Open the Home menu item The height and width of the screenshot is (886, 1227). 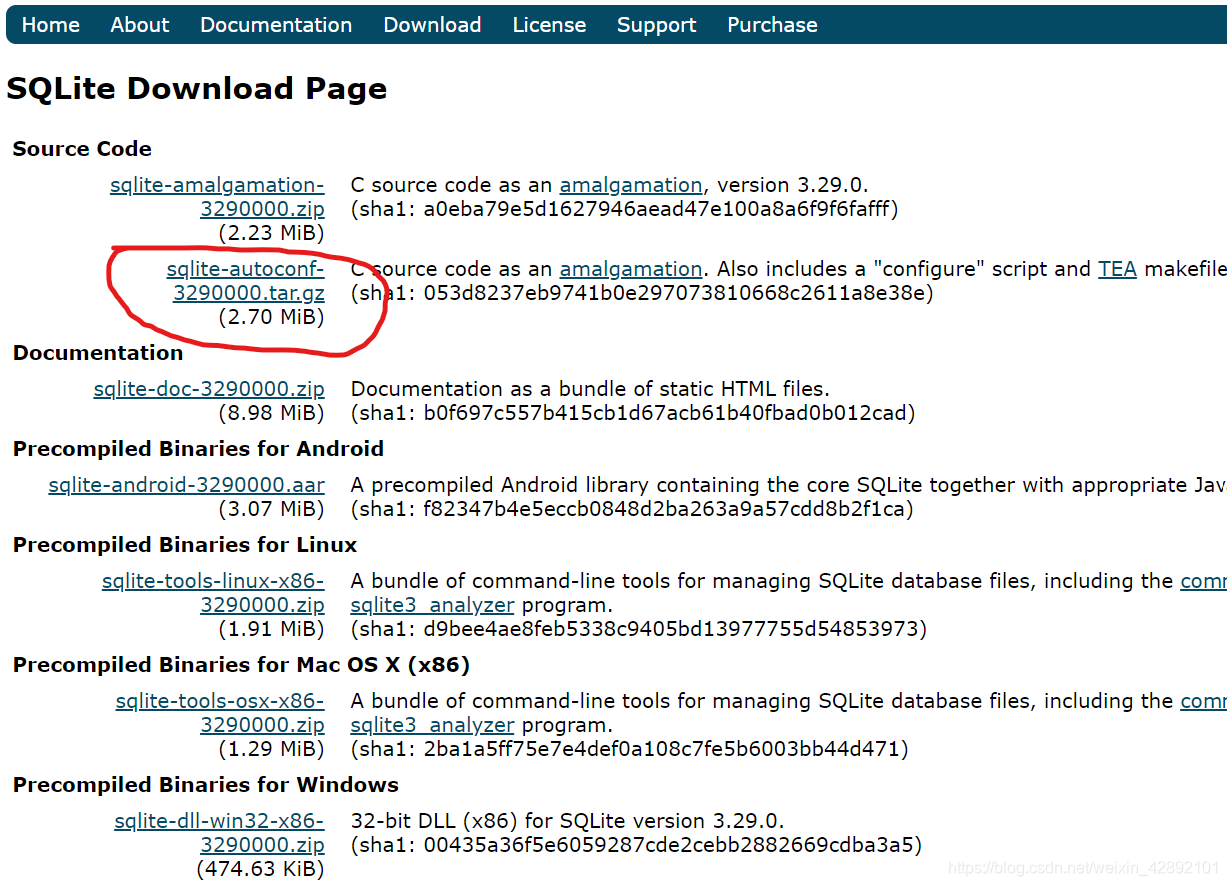click(51, 25)
